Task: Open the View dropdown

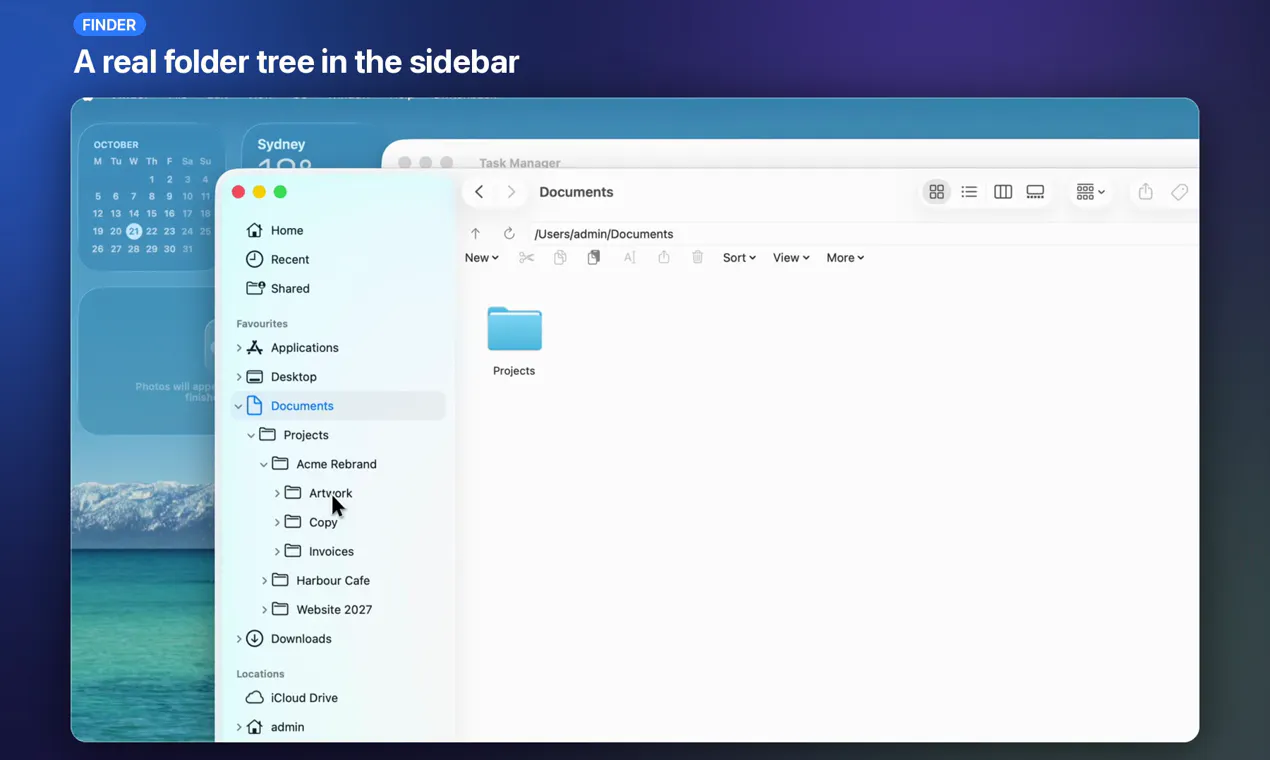Action: click(x=791, y=258)
